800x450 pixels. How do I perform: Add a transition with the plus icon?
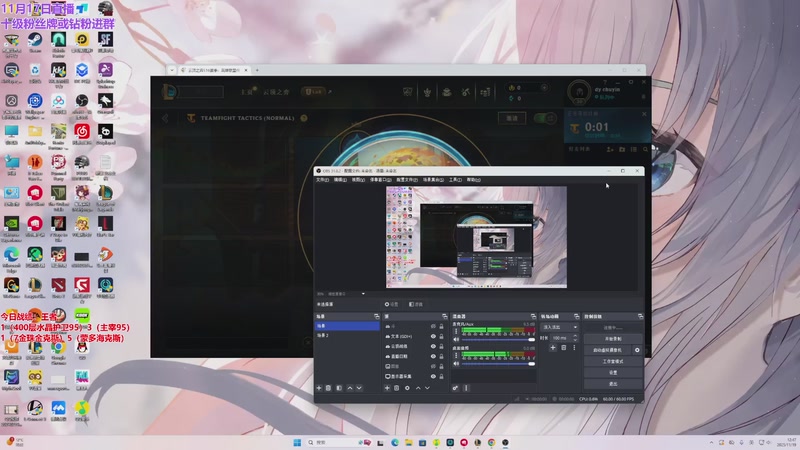click(x=553, y=347)
